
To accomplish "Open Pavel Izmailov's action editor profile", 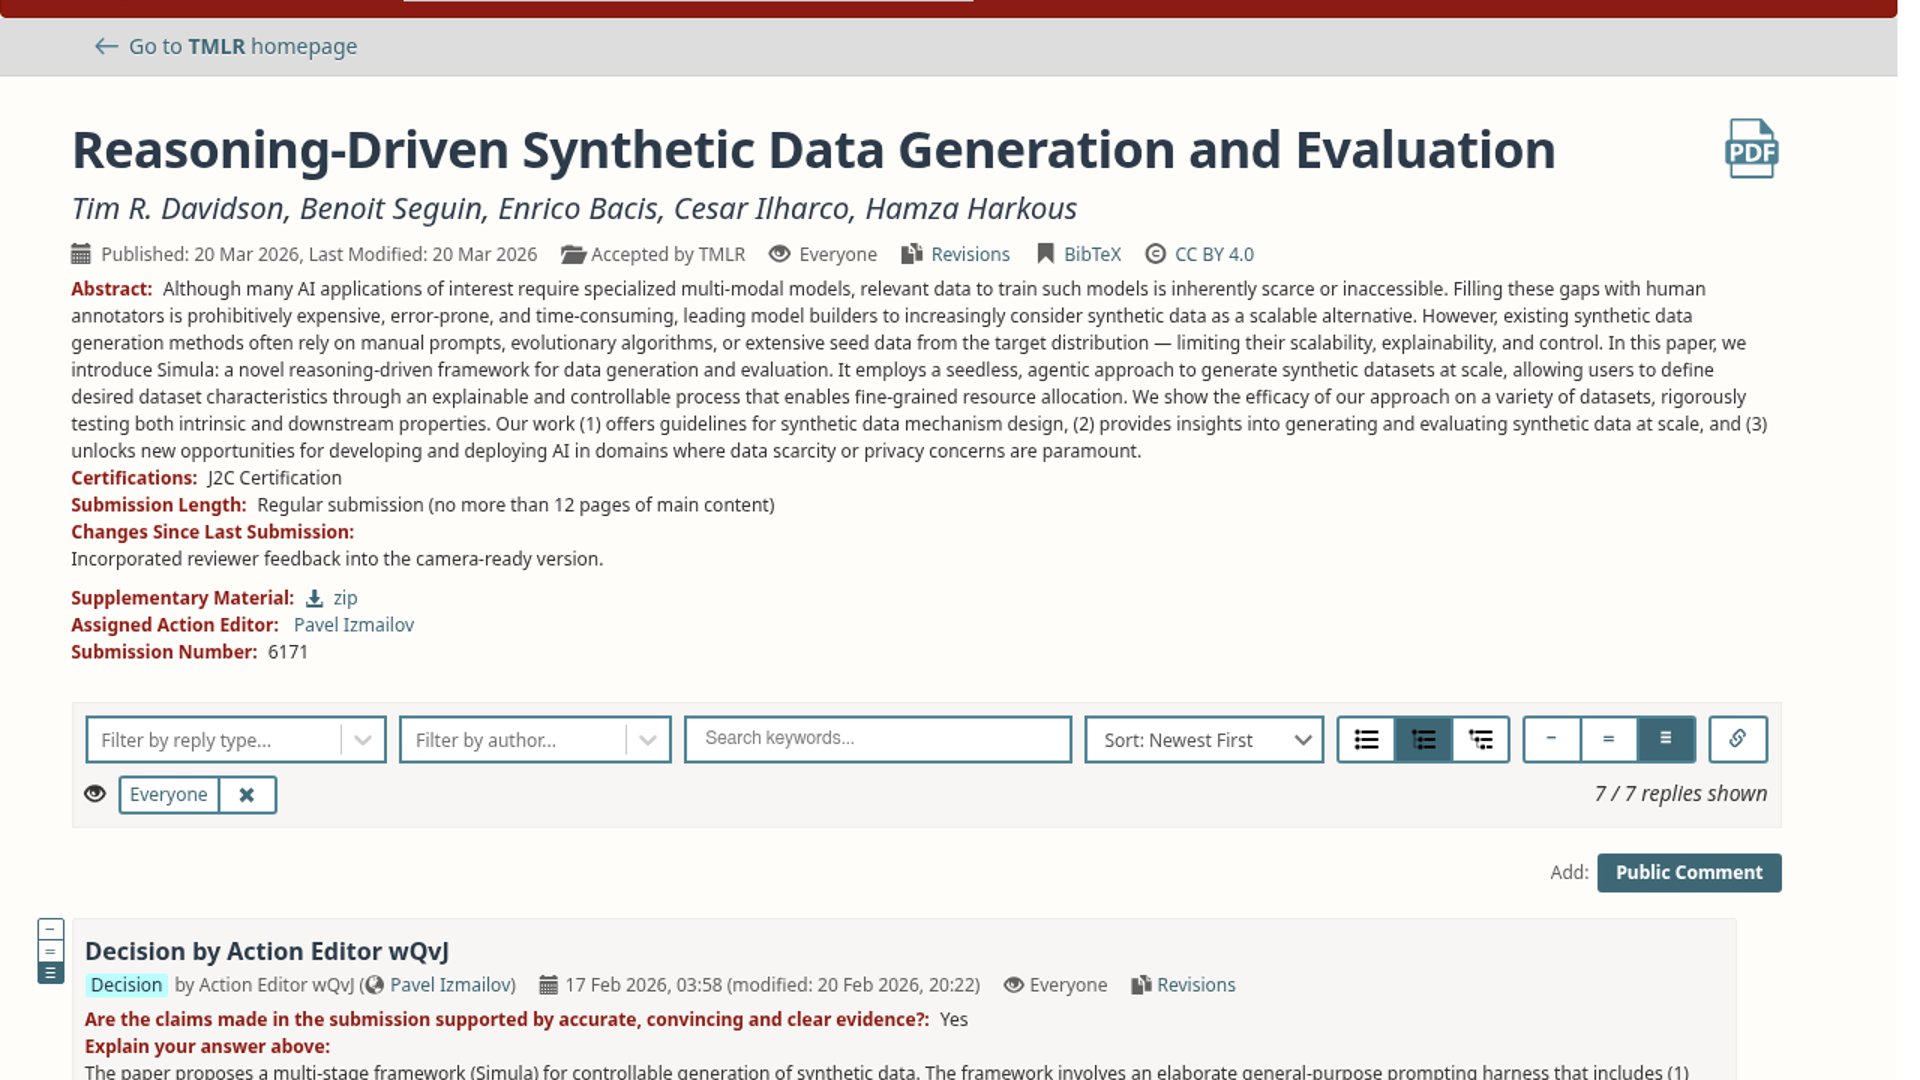I will pos(353,625).
